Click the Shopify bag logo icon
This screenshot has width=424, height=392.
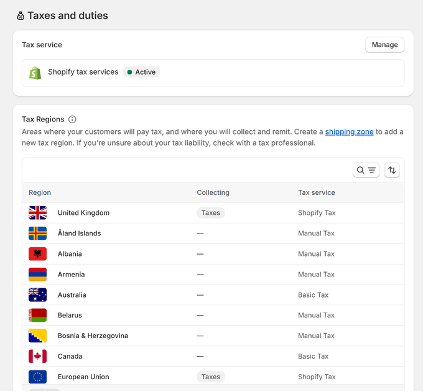pyautogui.click(x=35, y=73)
